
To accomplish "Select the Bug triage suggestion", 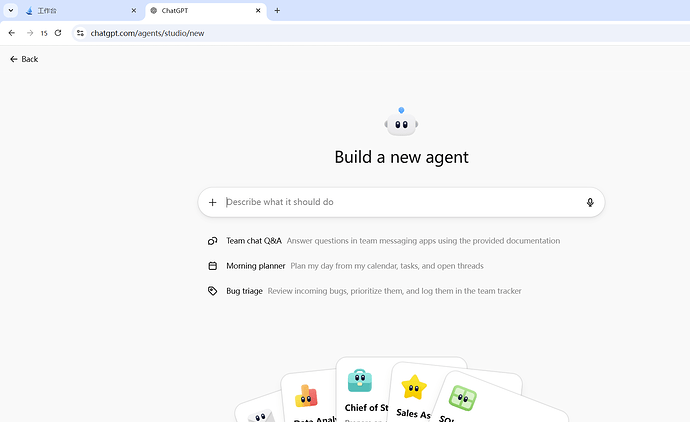I will pyautogui.click(x=364, y=291).
